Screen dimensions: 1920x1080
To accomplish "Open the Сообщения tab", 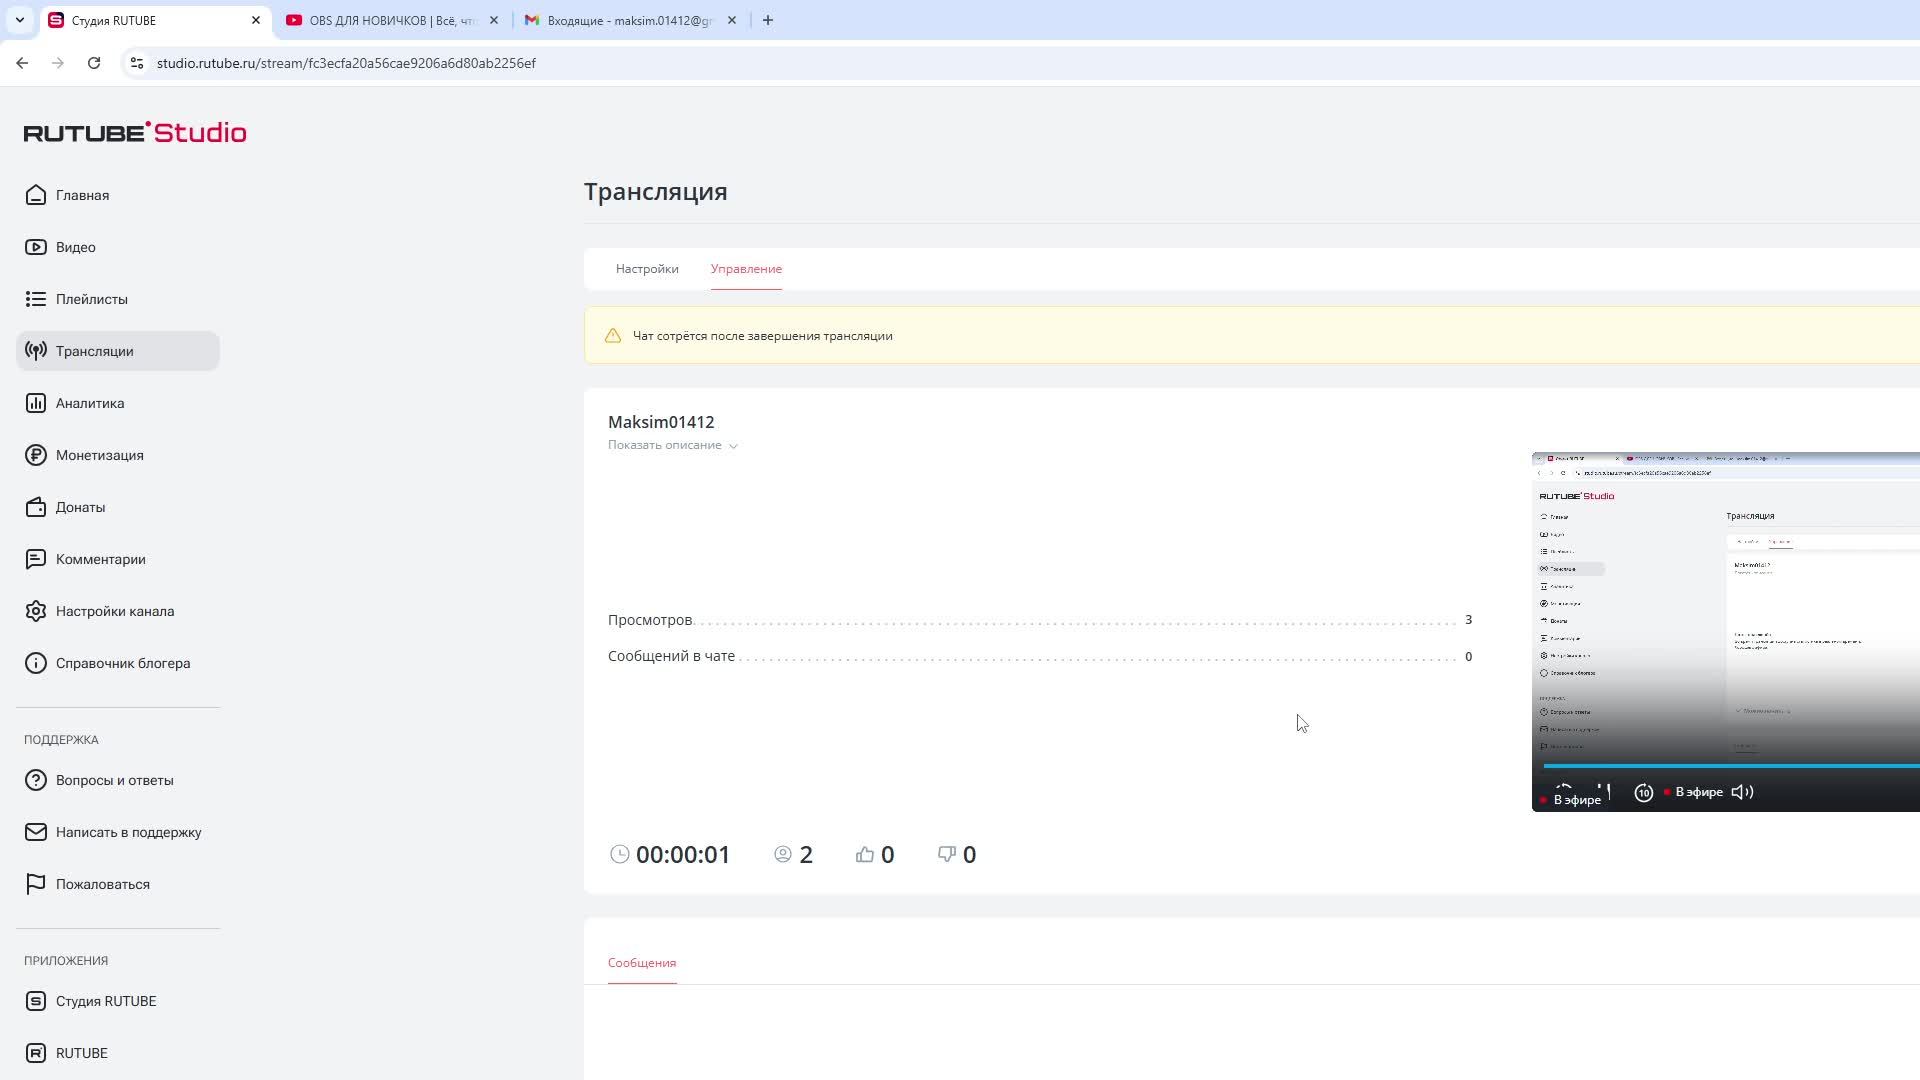I will click(x=642, y=963).
